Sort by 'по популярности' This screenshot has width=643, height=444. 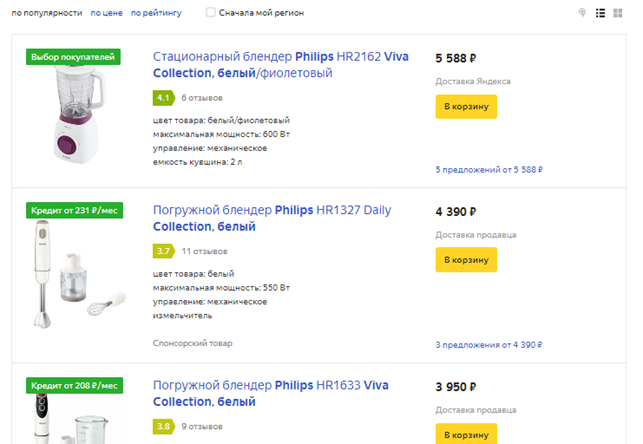[45, 13]
